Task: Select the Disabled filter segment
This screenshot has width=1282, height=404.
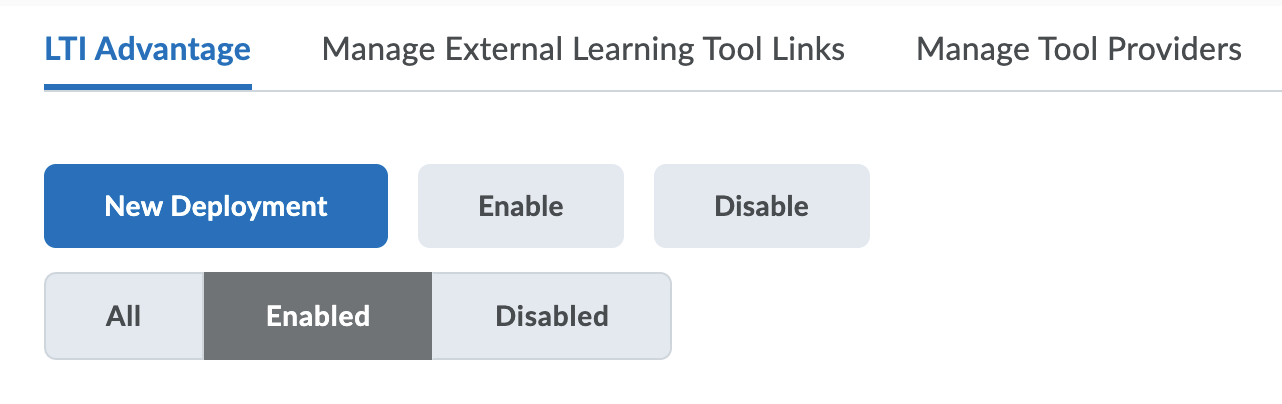Action: [x=552, y=316]
